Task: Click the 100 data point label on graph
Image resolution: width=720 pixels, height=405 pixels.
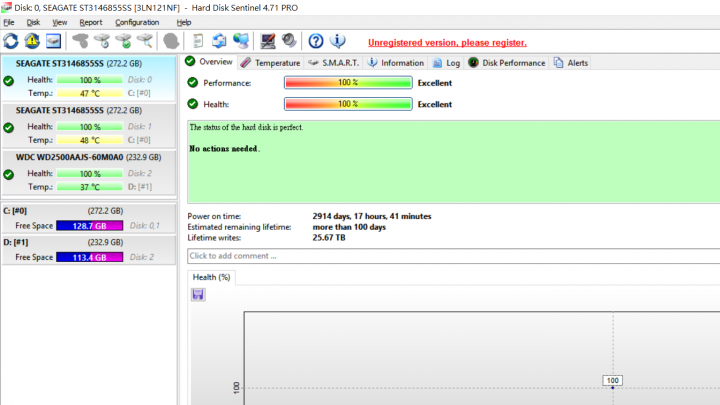Action: (x=613, y=380)
